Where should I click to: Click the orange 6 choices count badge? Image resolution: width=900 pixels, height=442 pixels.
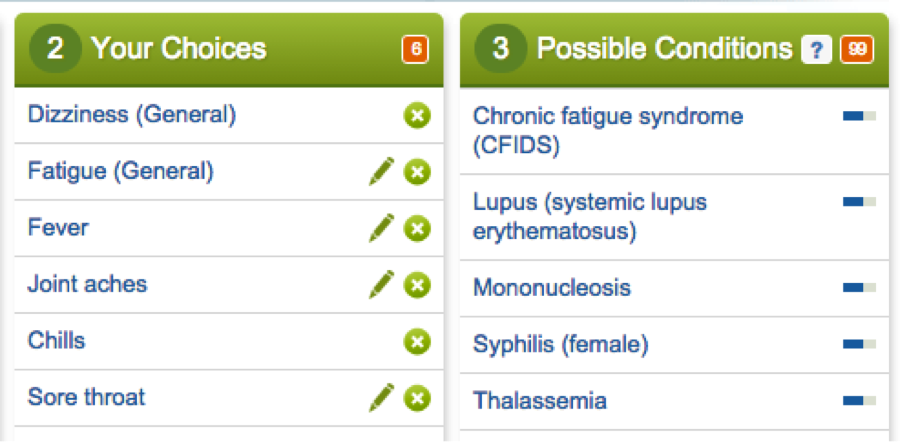(415, 49)
